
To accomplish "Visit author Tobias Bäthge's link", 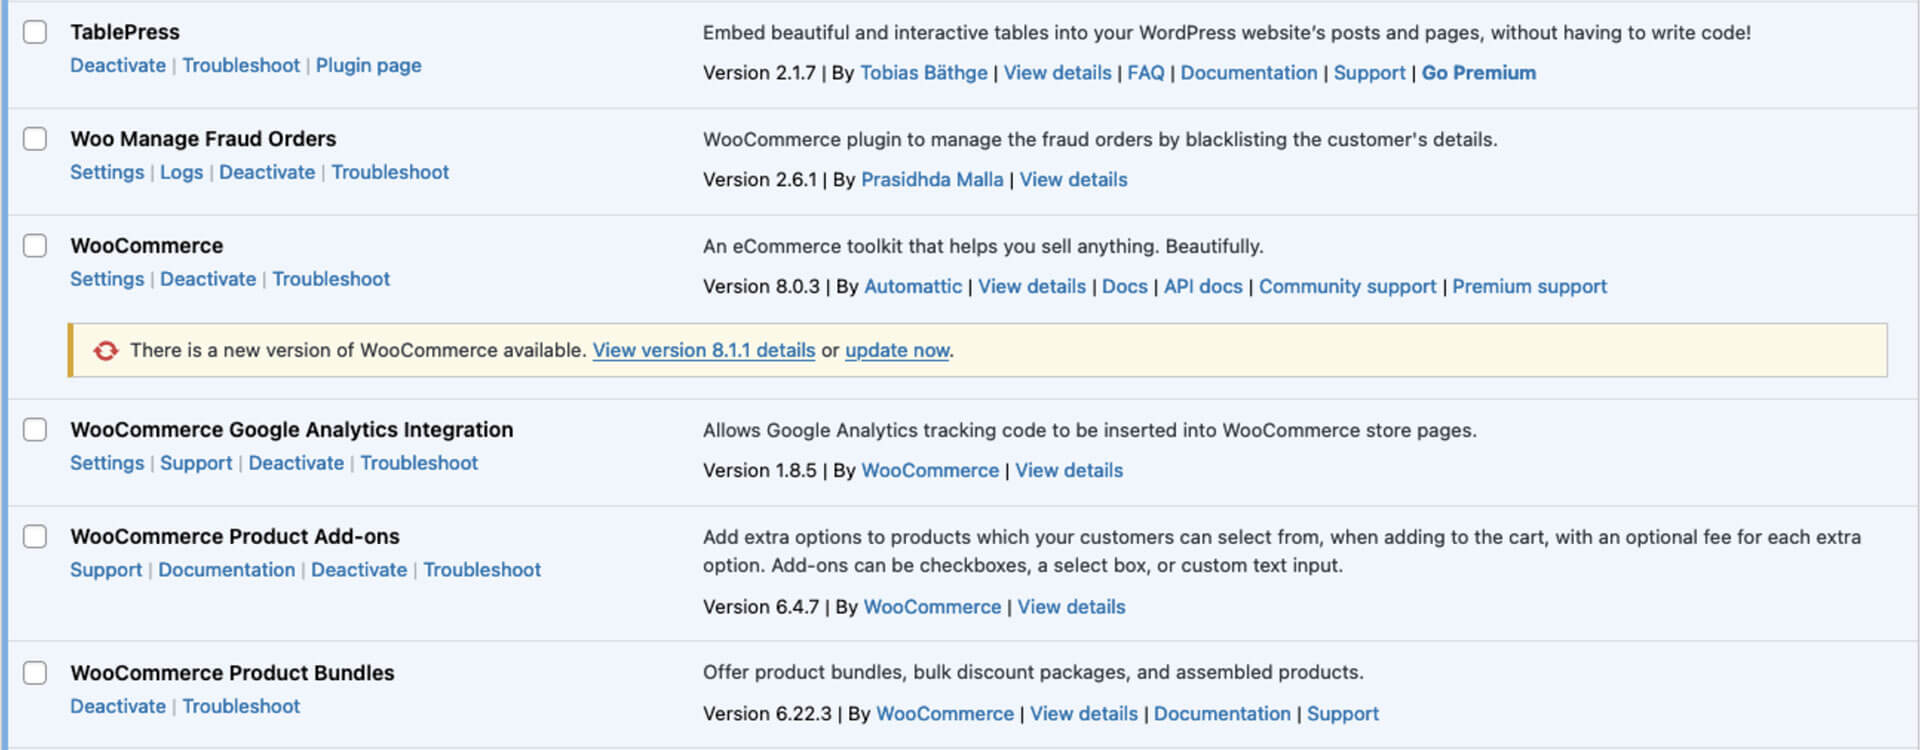I will click(923, 73).
